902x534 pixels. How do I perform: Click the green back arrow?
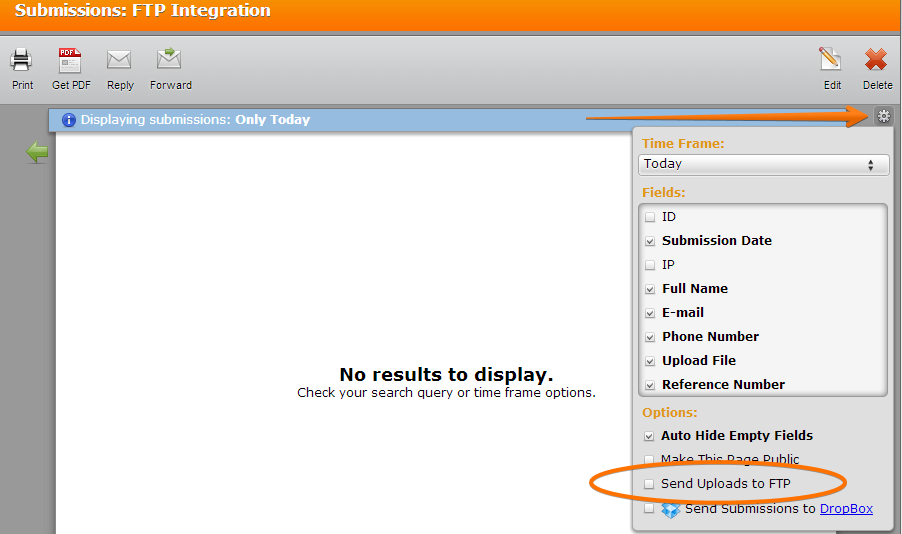coord(37,153)
